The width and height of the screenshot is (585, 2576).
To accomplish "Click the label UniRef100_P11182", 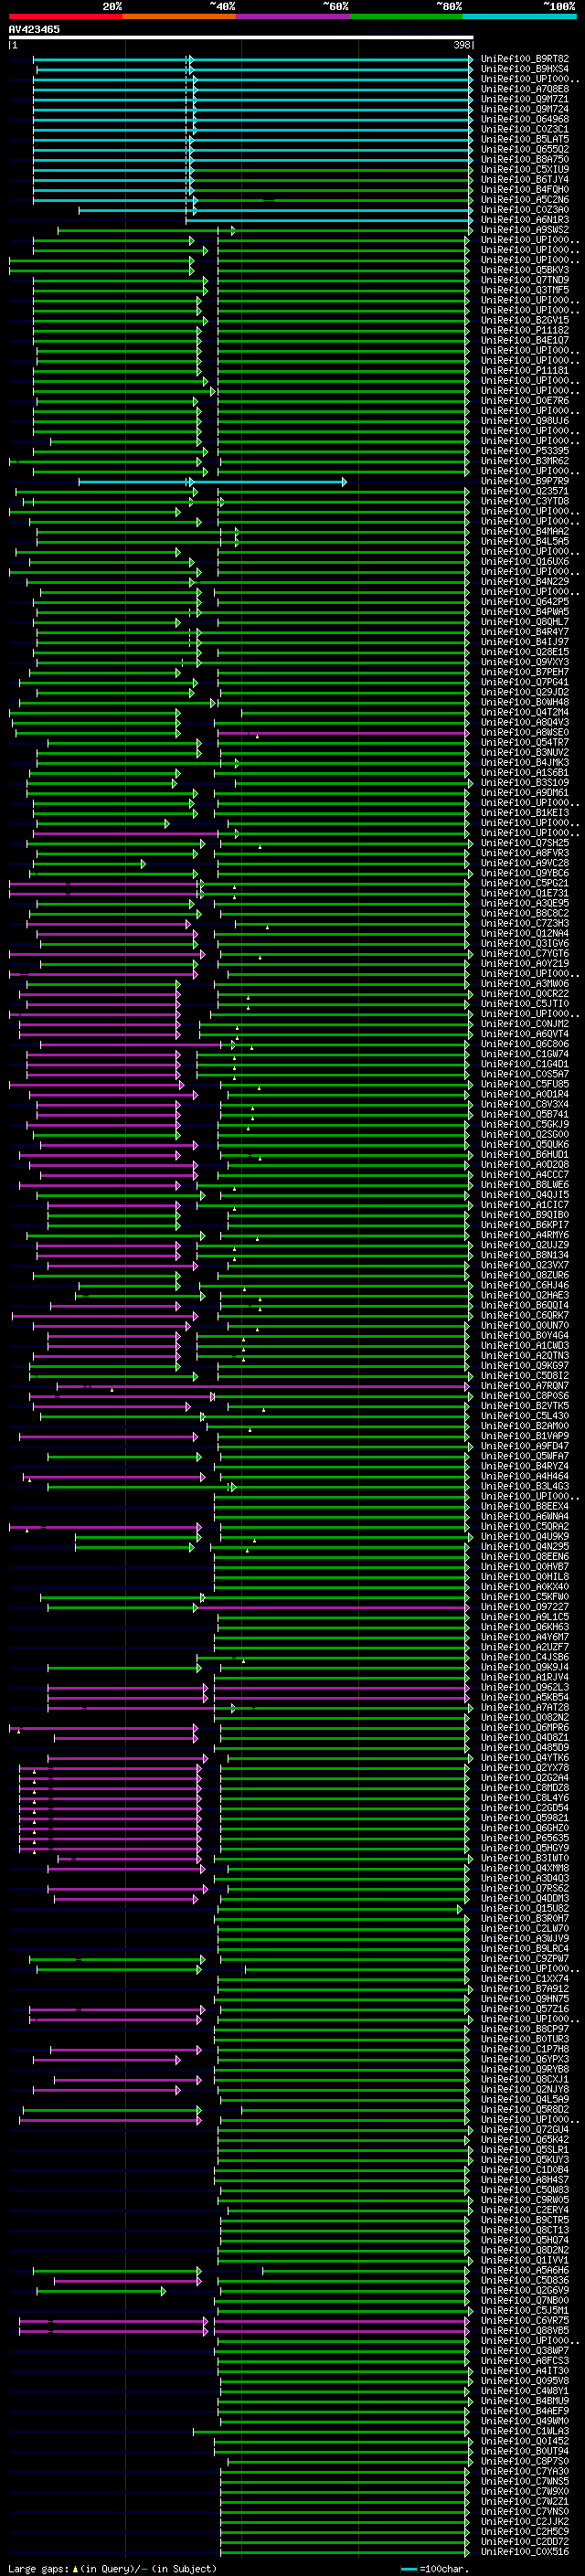I will pos(525,330).
